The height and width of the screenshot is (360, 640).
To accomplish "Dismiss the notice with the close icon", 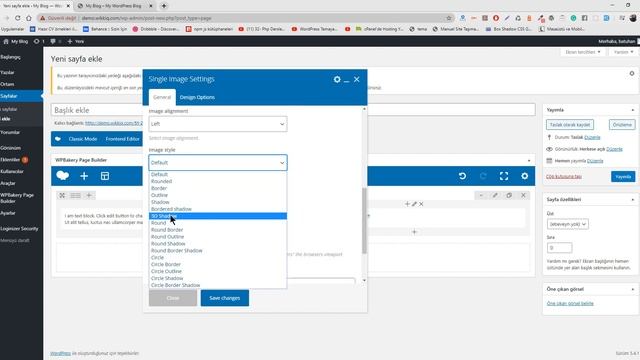I will (x=632, y=73).
